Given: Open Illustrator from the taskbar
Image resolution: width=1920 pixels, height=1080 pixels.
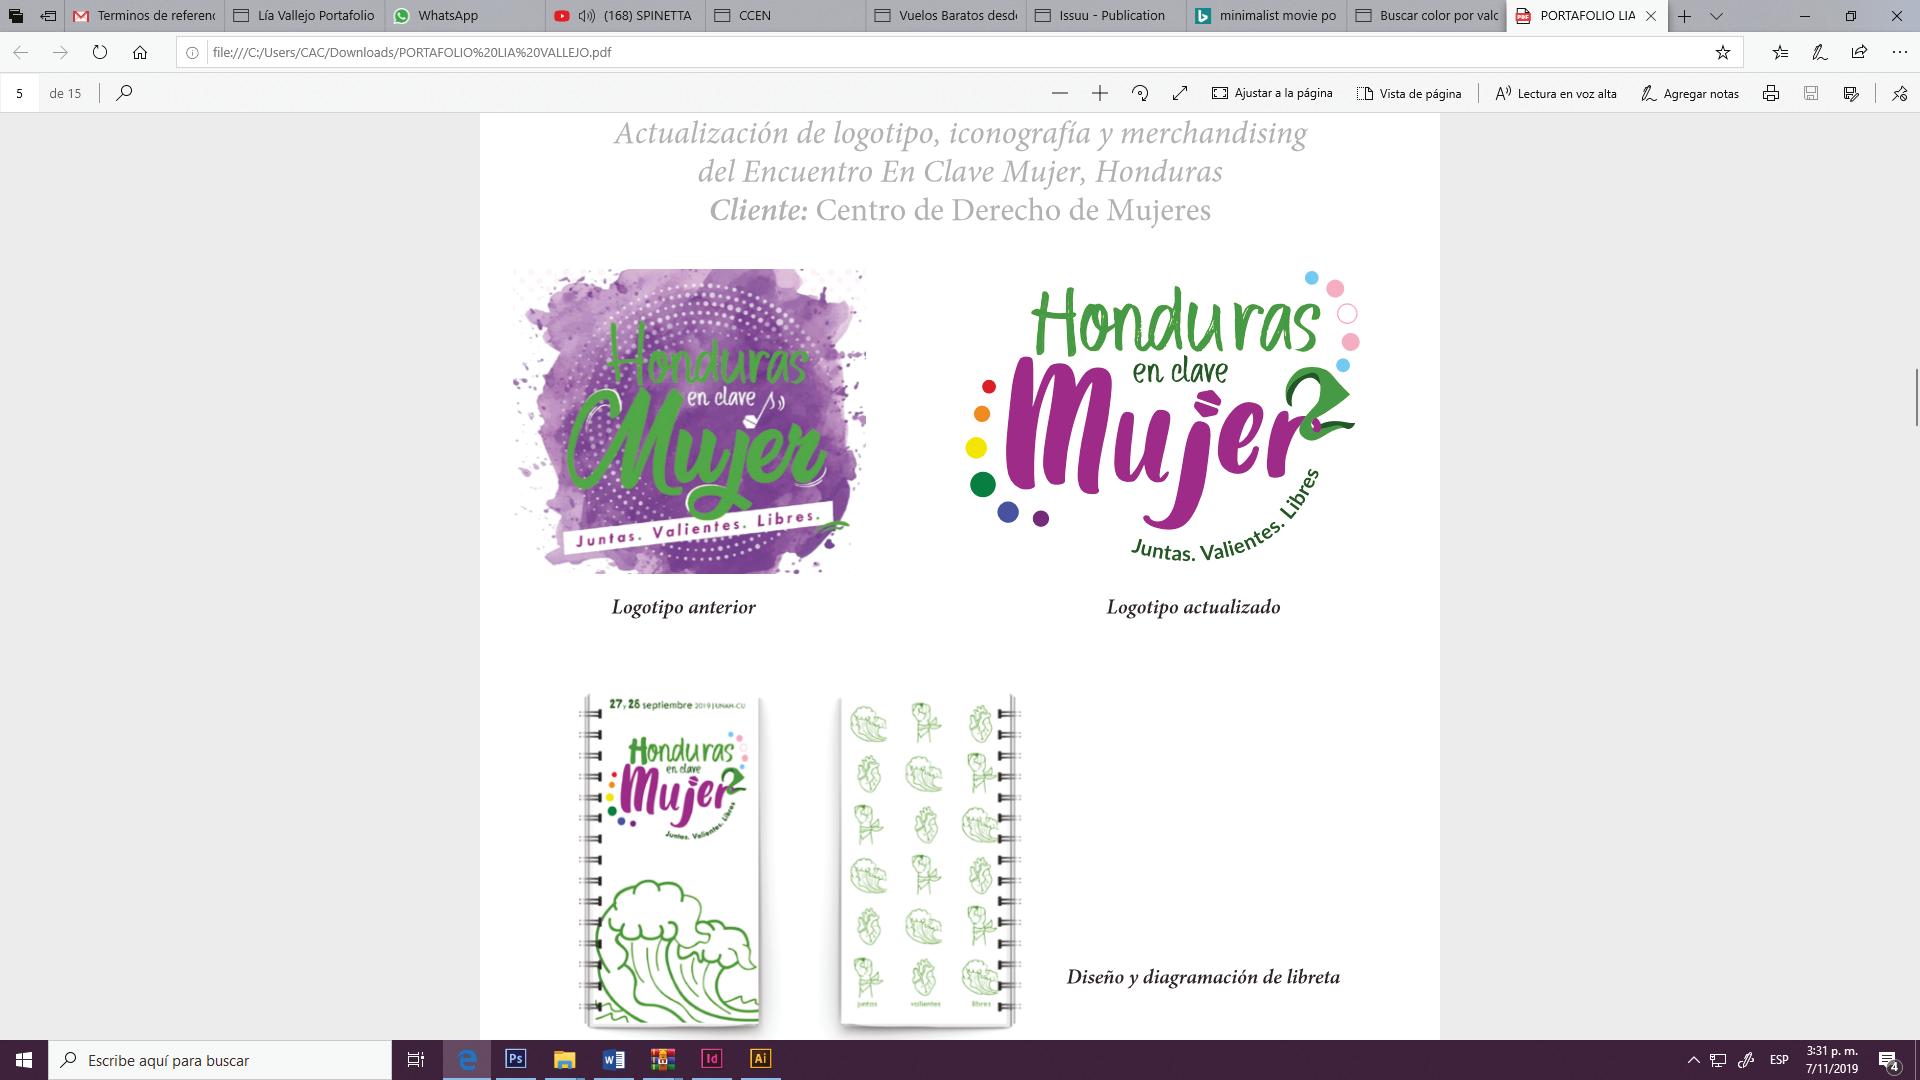Looking at the screenshot, I should [760, 1059].
